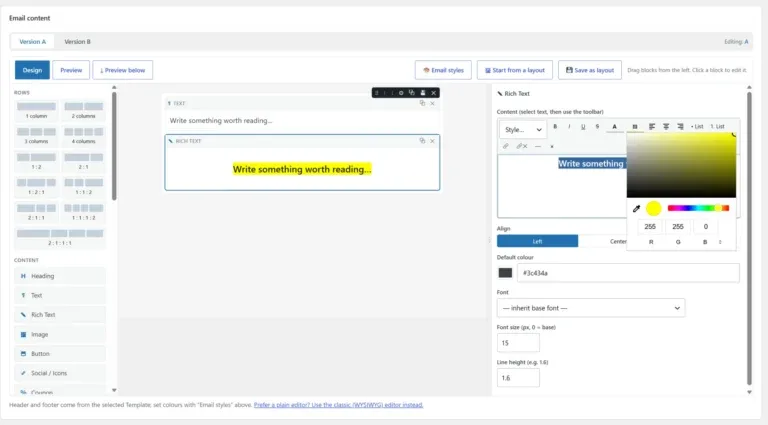Viewport: 768px width, 425px height.
Task: Add a Heading content block
Action: coord(60,276)
